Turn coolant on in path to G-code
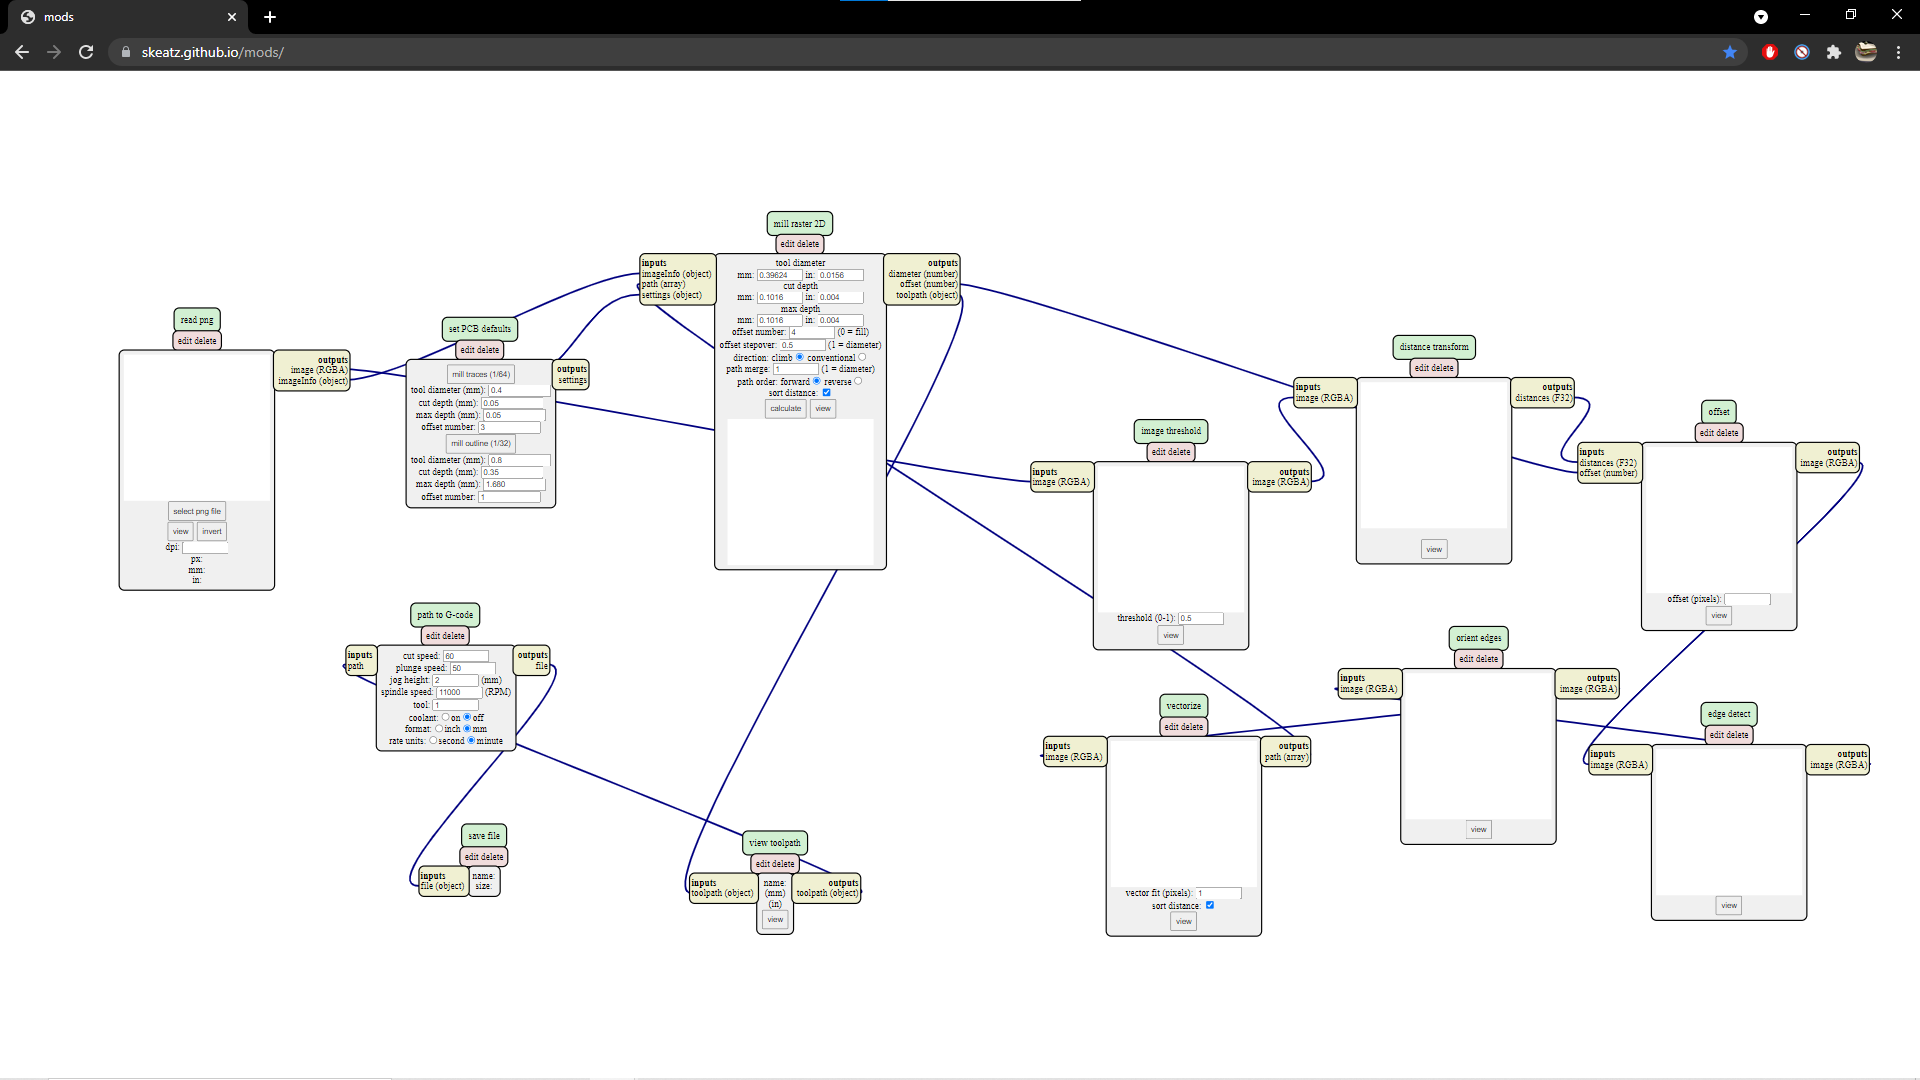This screenshot has width=1920, height=1080. (445, 717)
